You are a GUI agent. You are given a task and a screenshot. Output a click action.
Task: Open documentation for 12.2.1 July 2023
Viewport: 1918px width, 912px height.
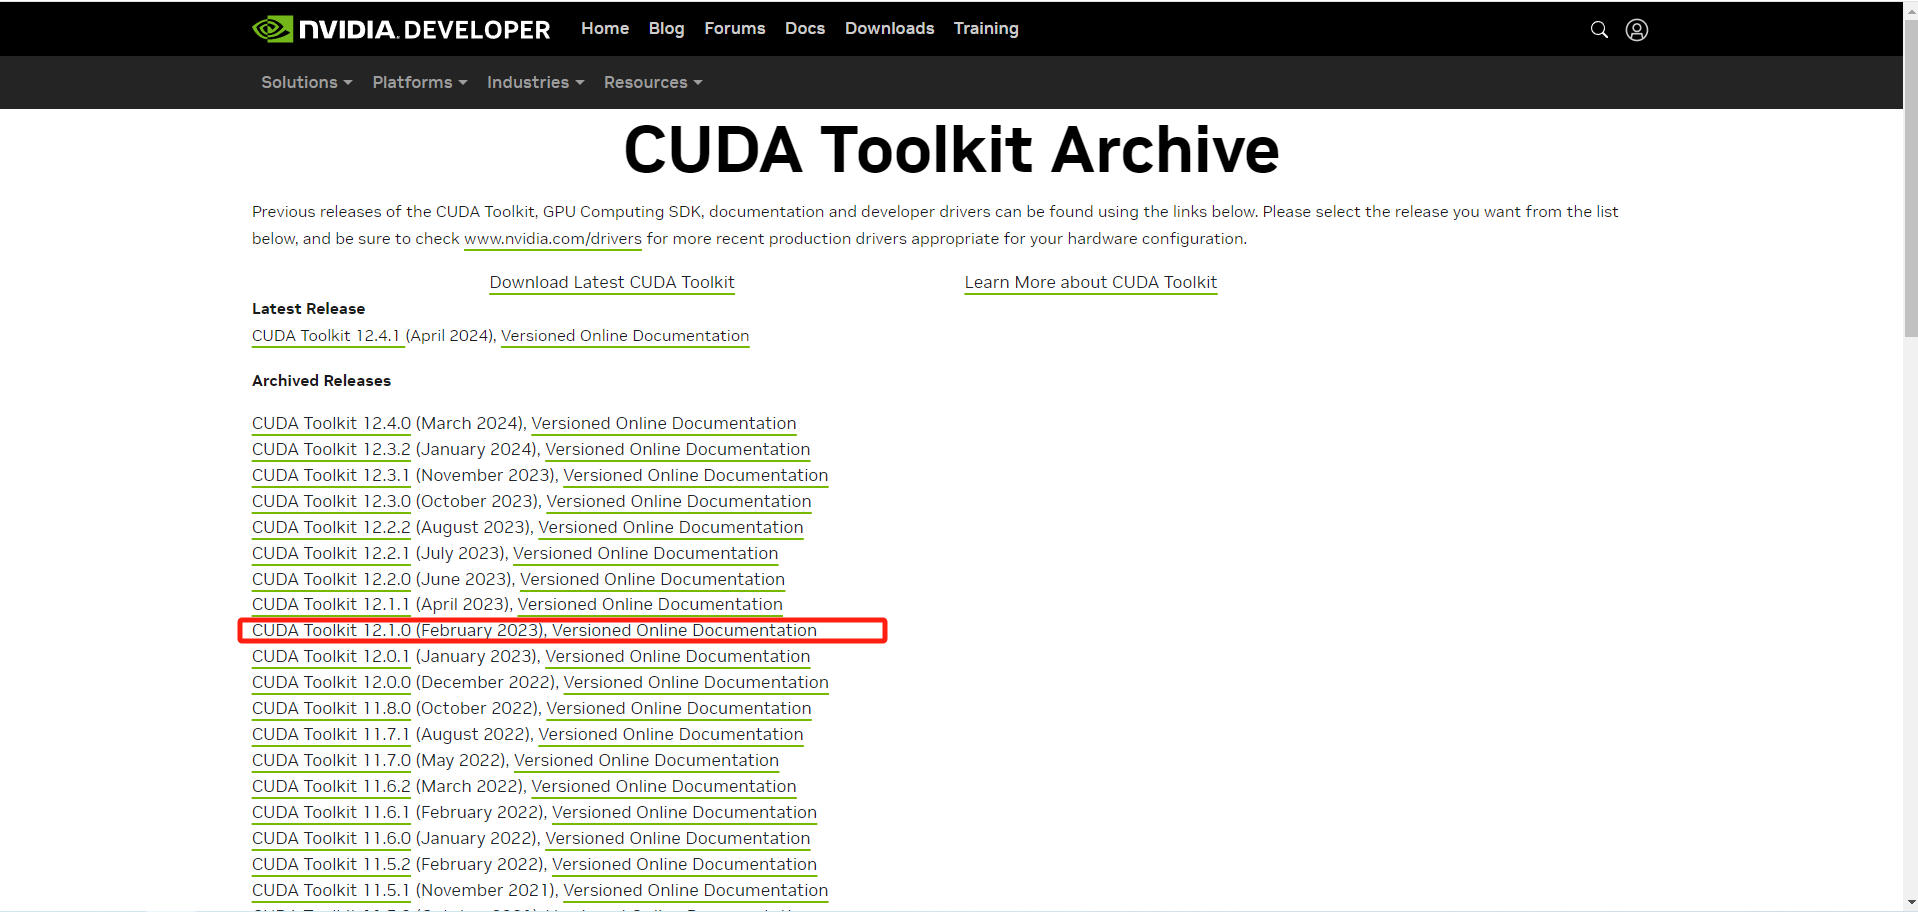point(646,554)
